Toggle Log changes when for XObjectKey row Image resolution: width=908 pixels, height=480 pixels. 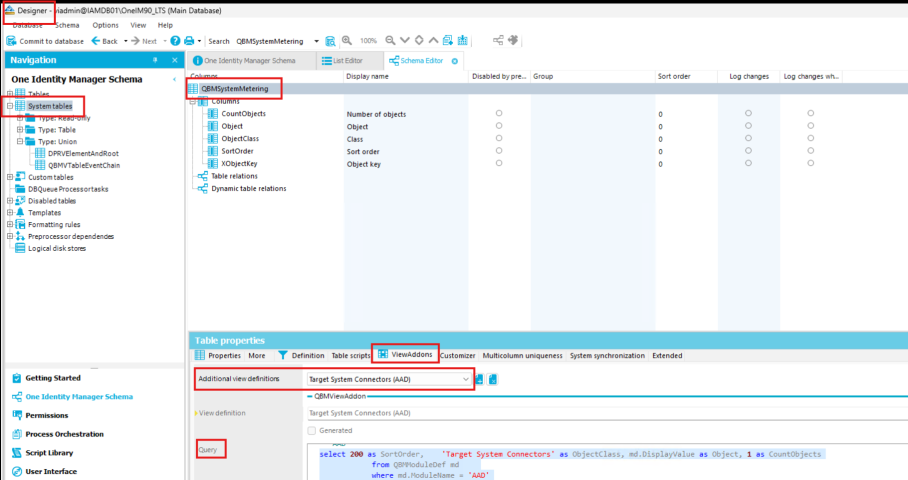(811, 163)
